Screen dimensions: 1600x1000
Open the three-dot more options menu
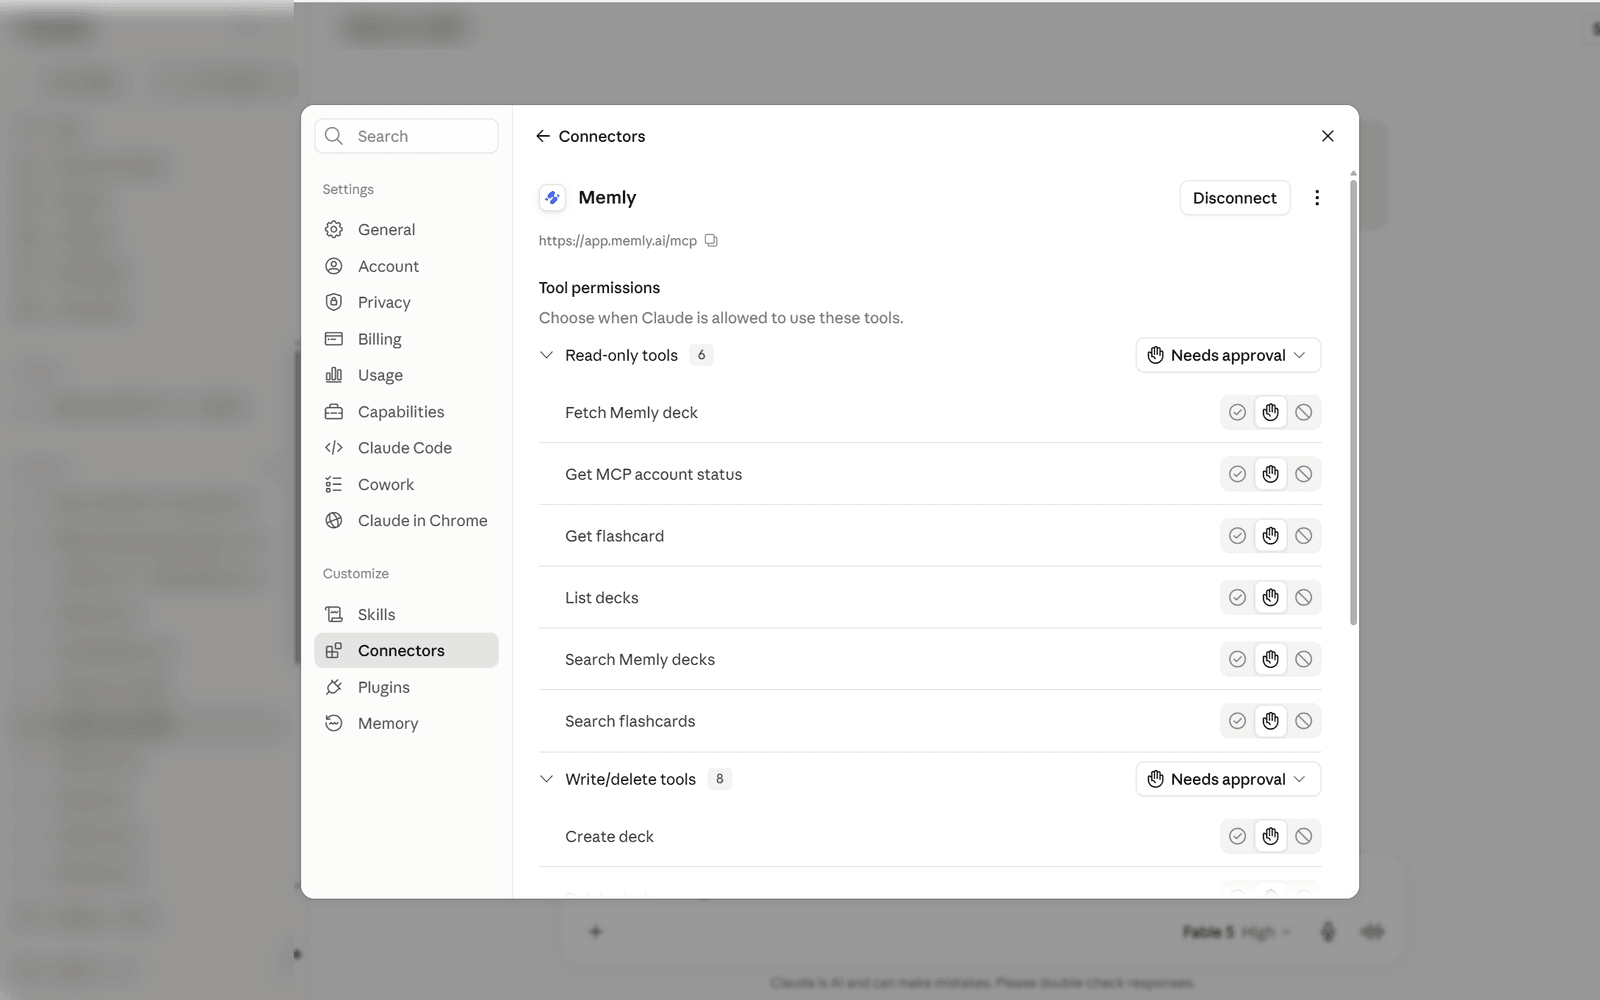1317,198
